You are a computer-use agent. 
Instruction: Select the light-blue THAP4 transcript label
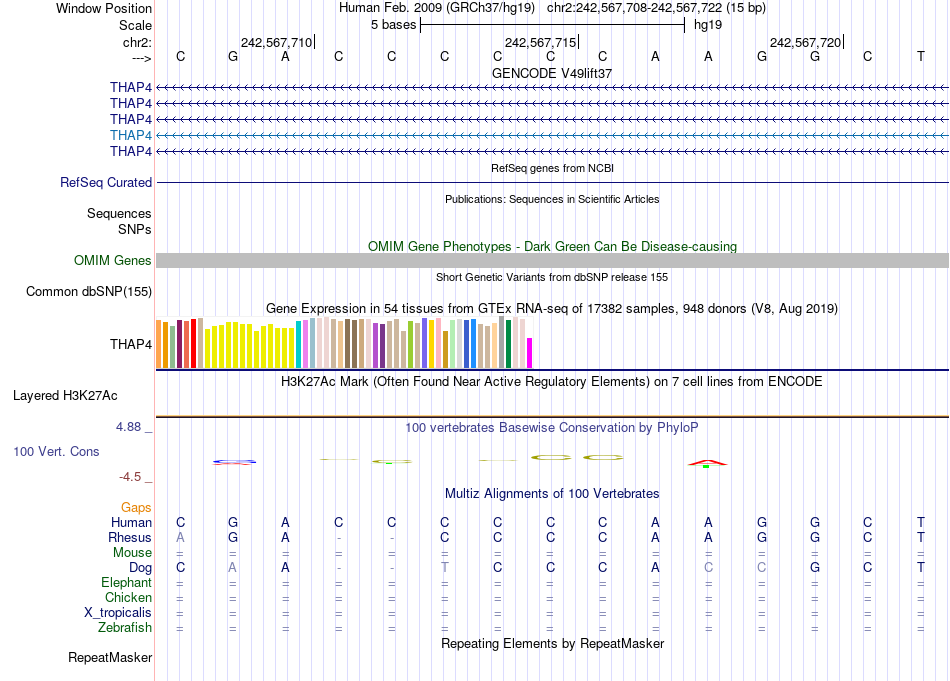tap(131, 135)
